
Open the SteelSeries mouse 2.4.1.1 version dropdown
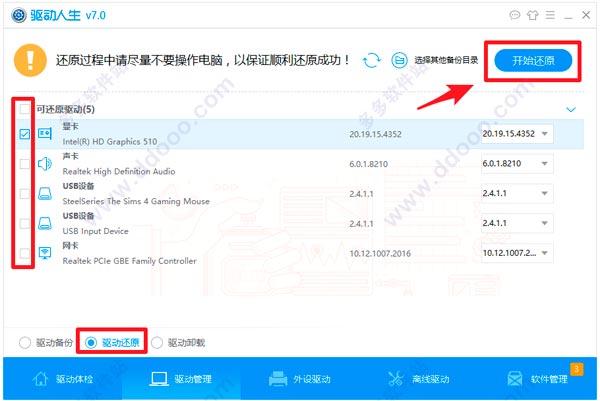[x=517, y=194]
